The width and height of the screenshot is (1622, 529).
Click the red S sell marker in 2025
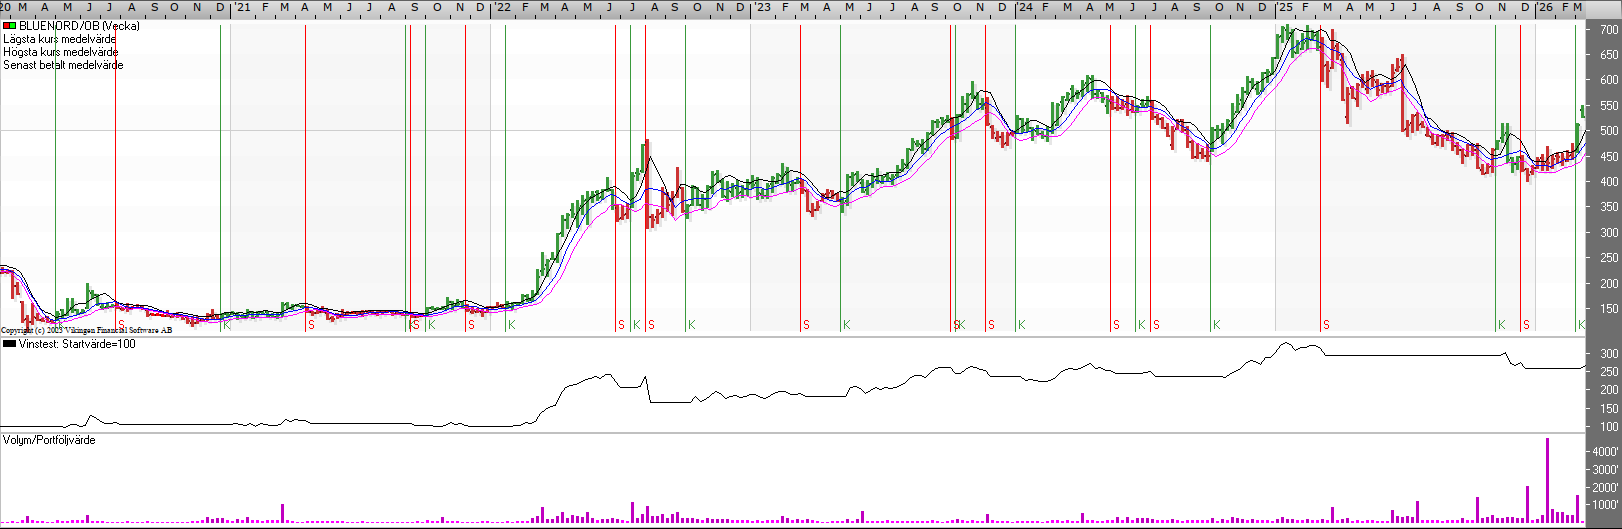[1326, 325]
